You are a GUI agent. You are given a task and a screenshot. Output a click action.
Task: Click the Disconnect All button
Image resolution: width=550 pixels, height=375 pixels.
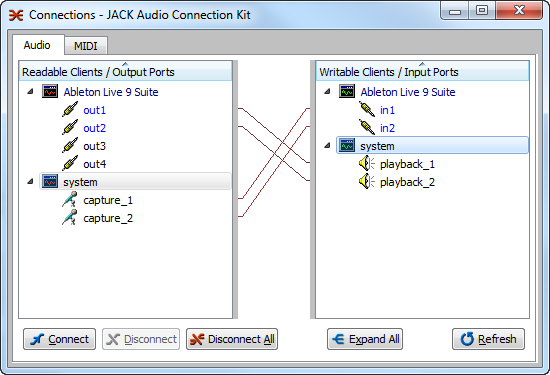pos(232,339)
